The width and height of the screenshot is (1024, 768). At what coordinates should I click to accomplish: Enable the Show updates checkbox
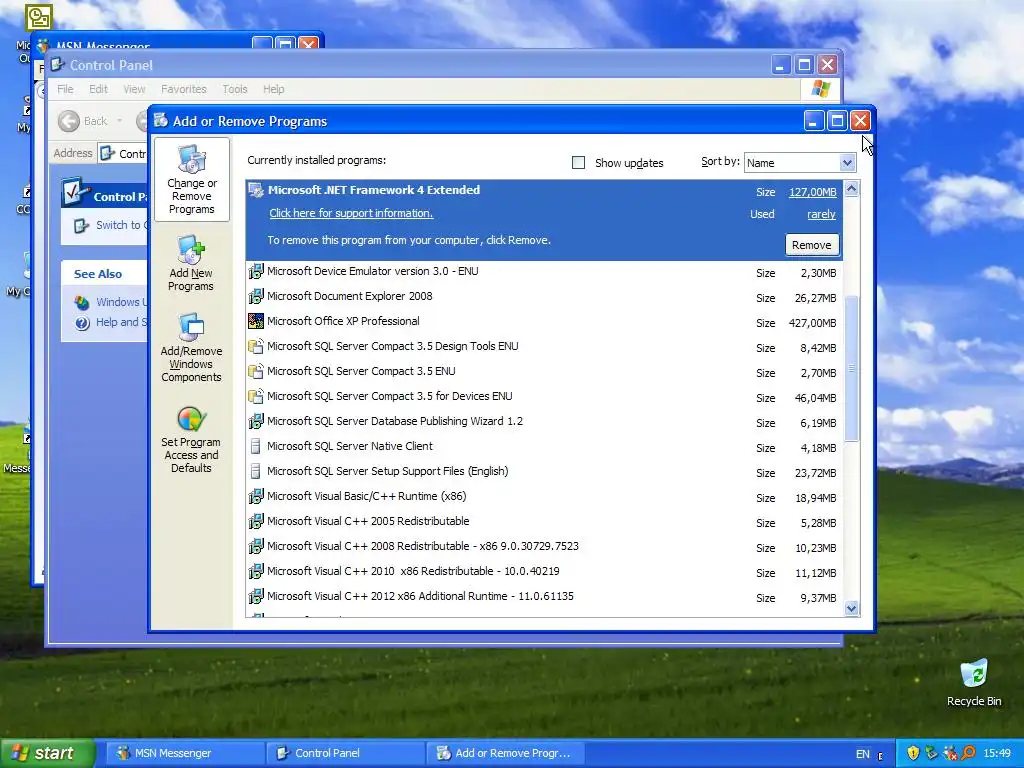[x=578, y=163]
